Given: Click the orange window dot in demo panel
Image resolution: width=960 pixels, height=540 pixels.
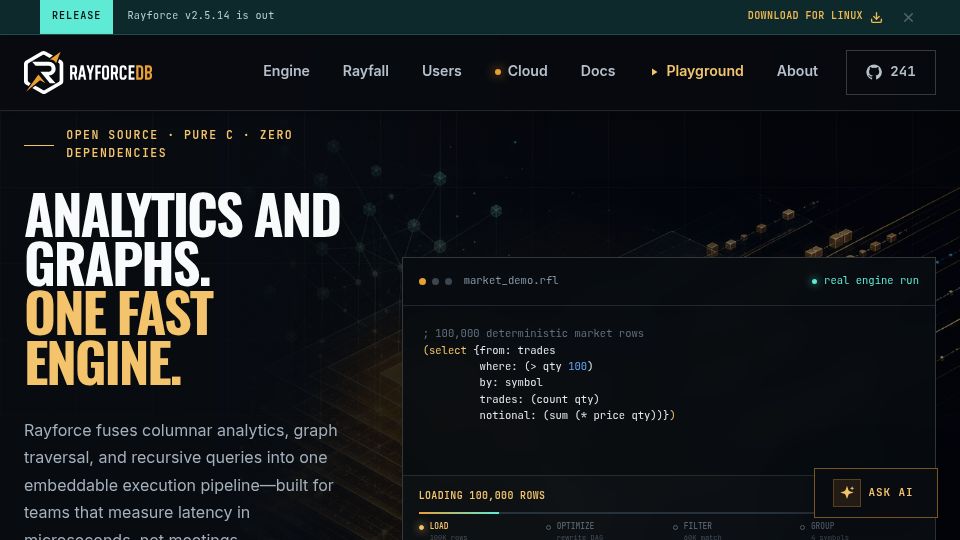Looking at the screenshot, I should 422,282.
